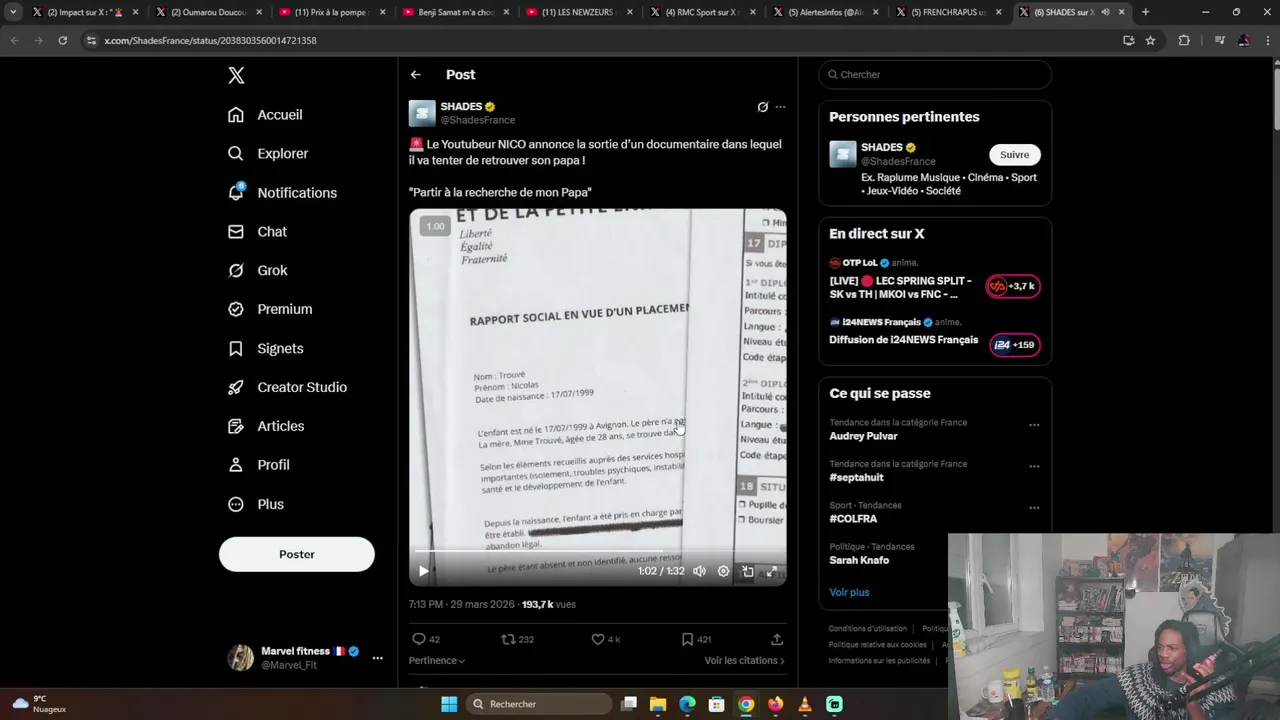Open video settings gear
This screenshot has width=1280, height=720.
(x=723, y=571)
